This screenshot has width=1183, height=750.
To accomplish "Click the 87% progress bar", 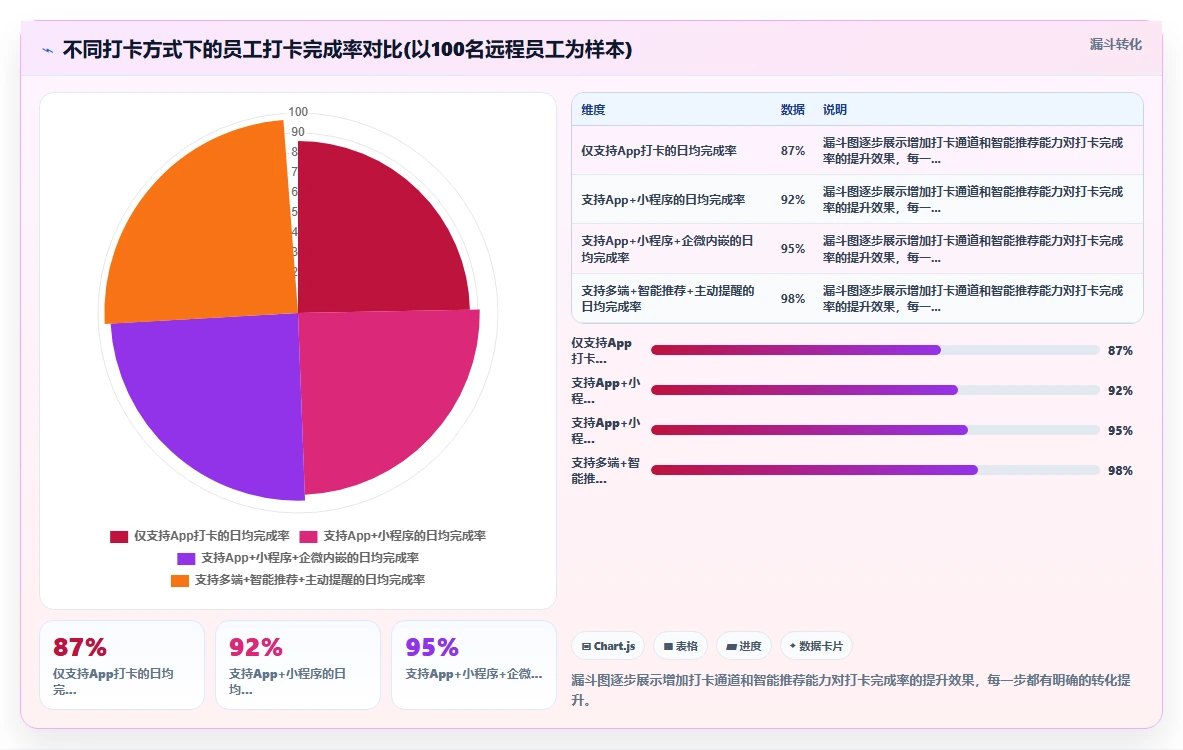I will [x=875, y=350].
